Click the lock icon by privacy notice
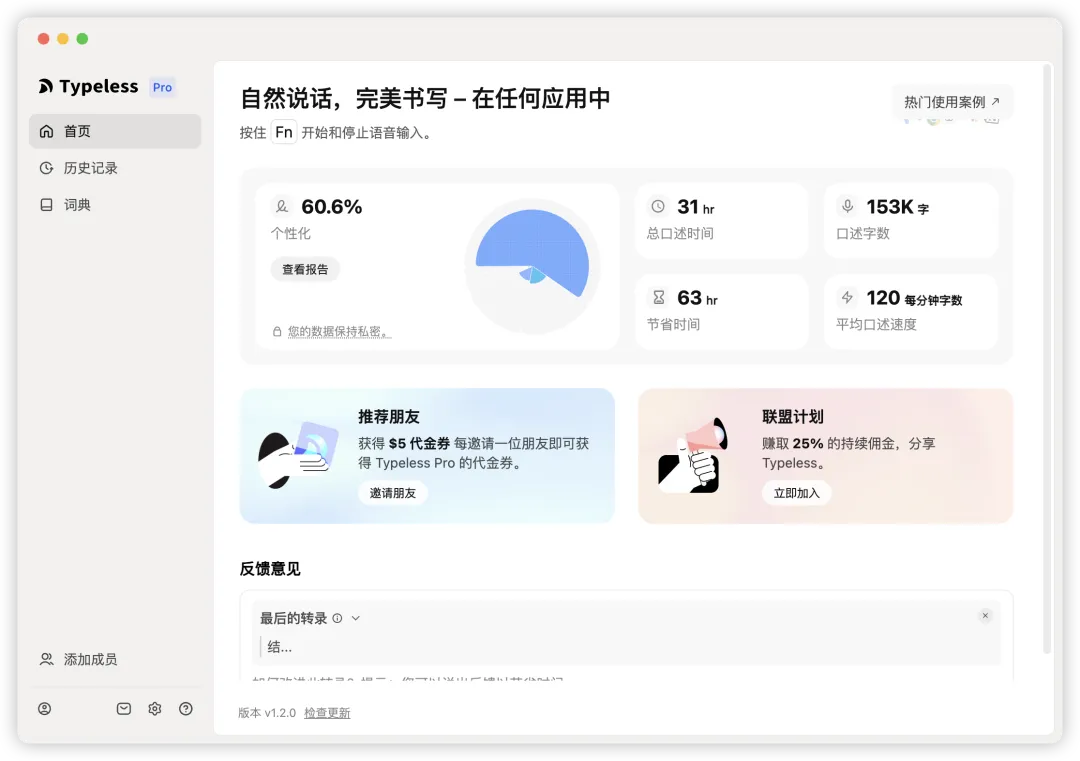This screenshot has width=1080, height=761. click(x=277, y=332)
